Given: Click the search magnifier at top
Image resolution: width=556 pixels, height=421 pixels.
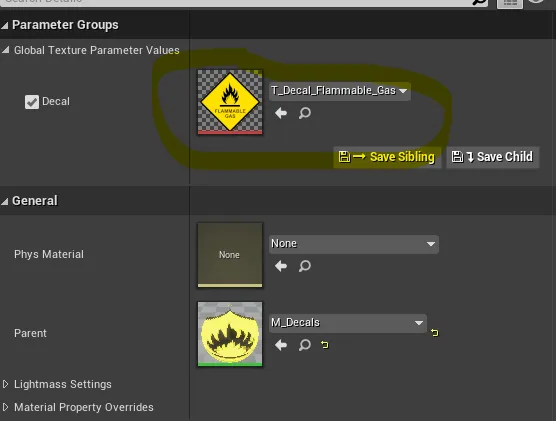Looking at the screenshot, I should click(x=479, y=2).
